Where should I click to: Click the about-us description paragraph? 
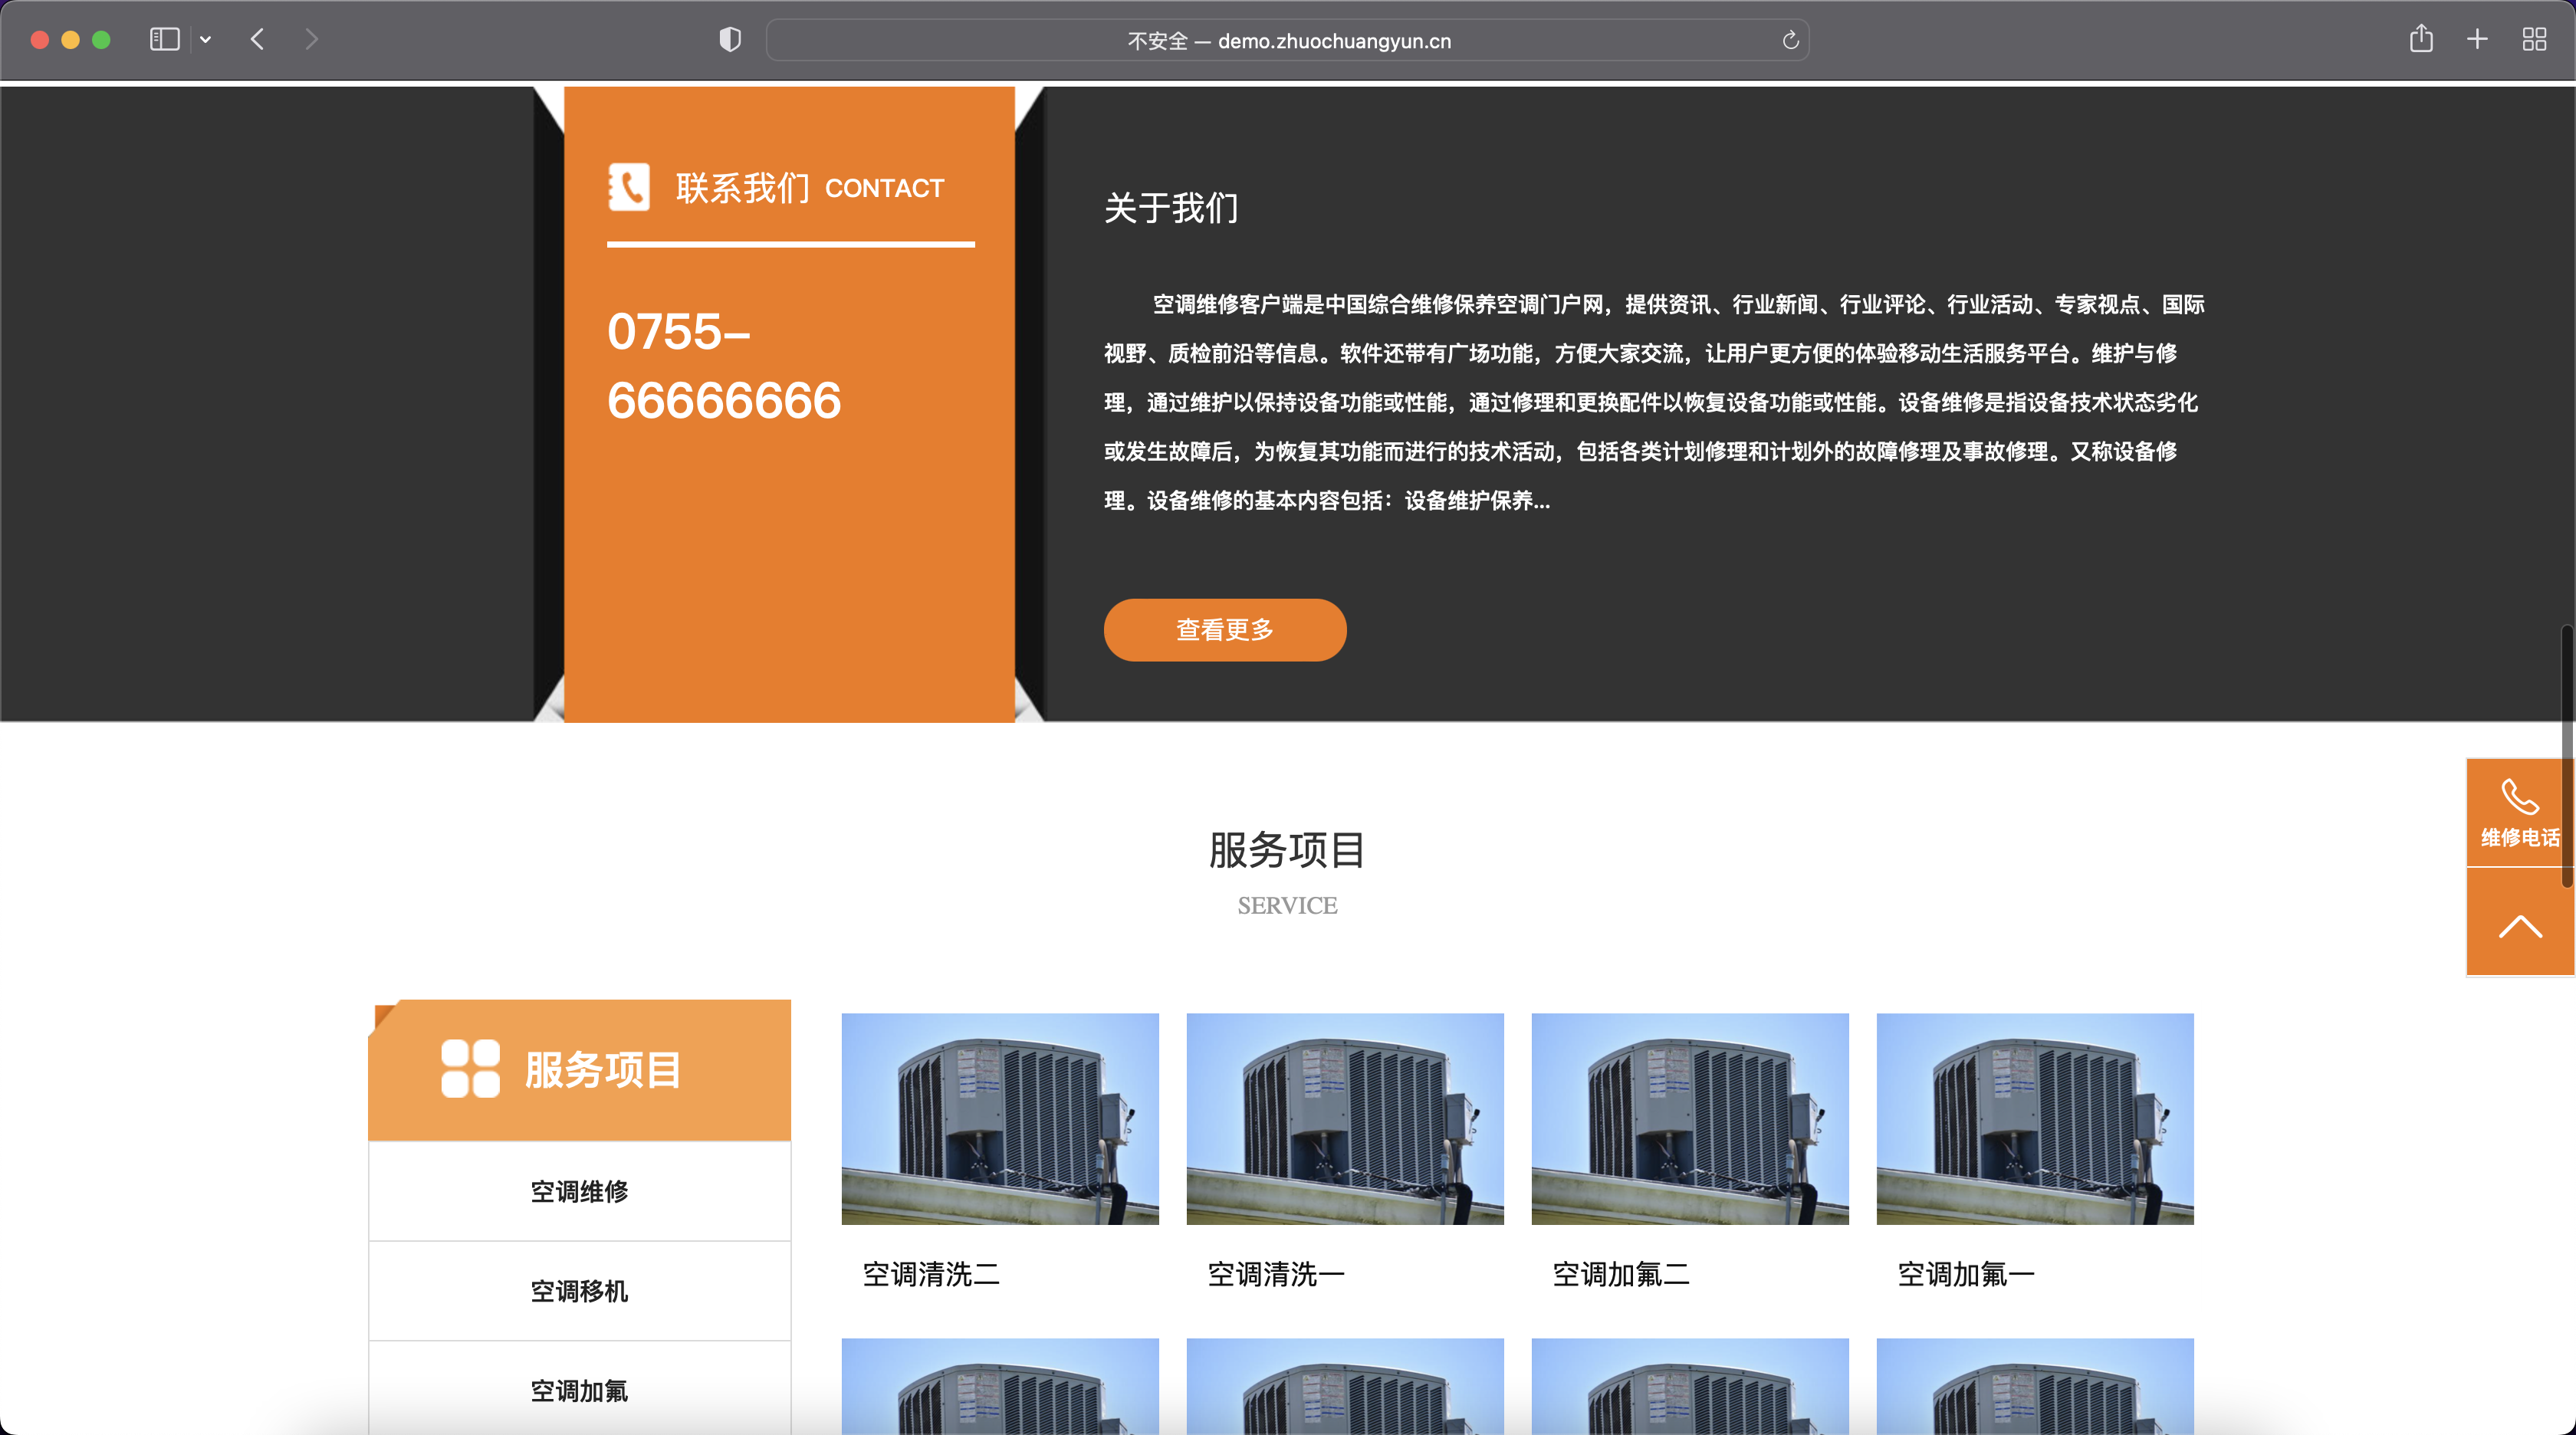1654,402
